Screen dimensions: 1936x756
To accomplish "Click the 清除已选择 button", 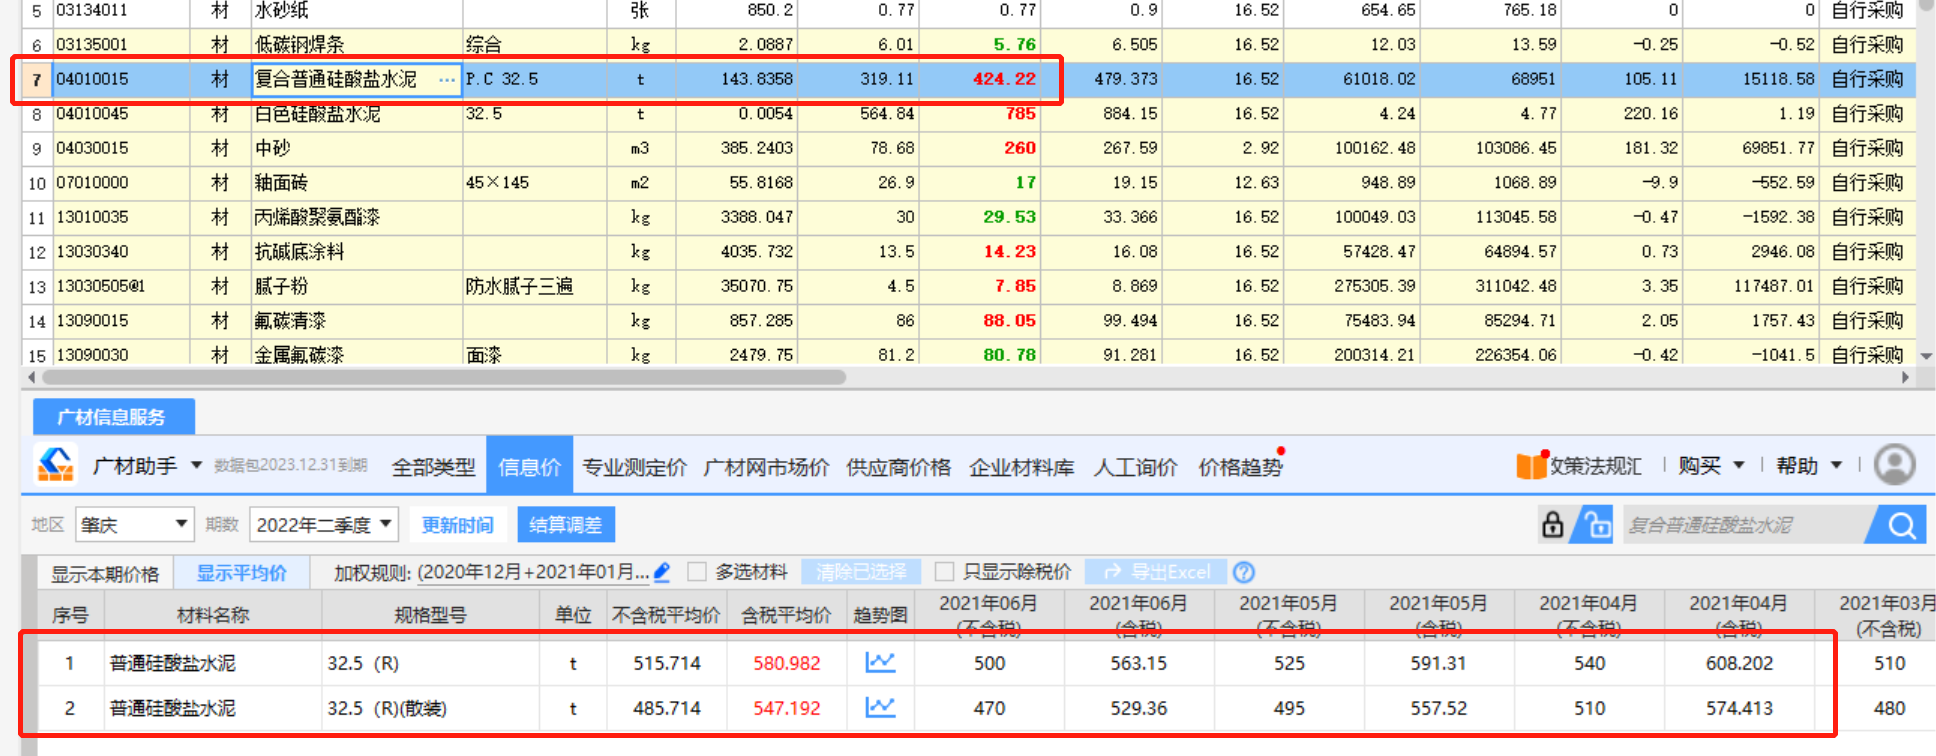I will [861, 572].
